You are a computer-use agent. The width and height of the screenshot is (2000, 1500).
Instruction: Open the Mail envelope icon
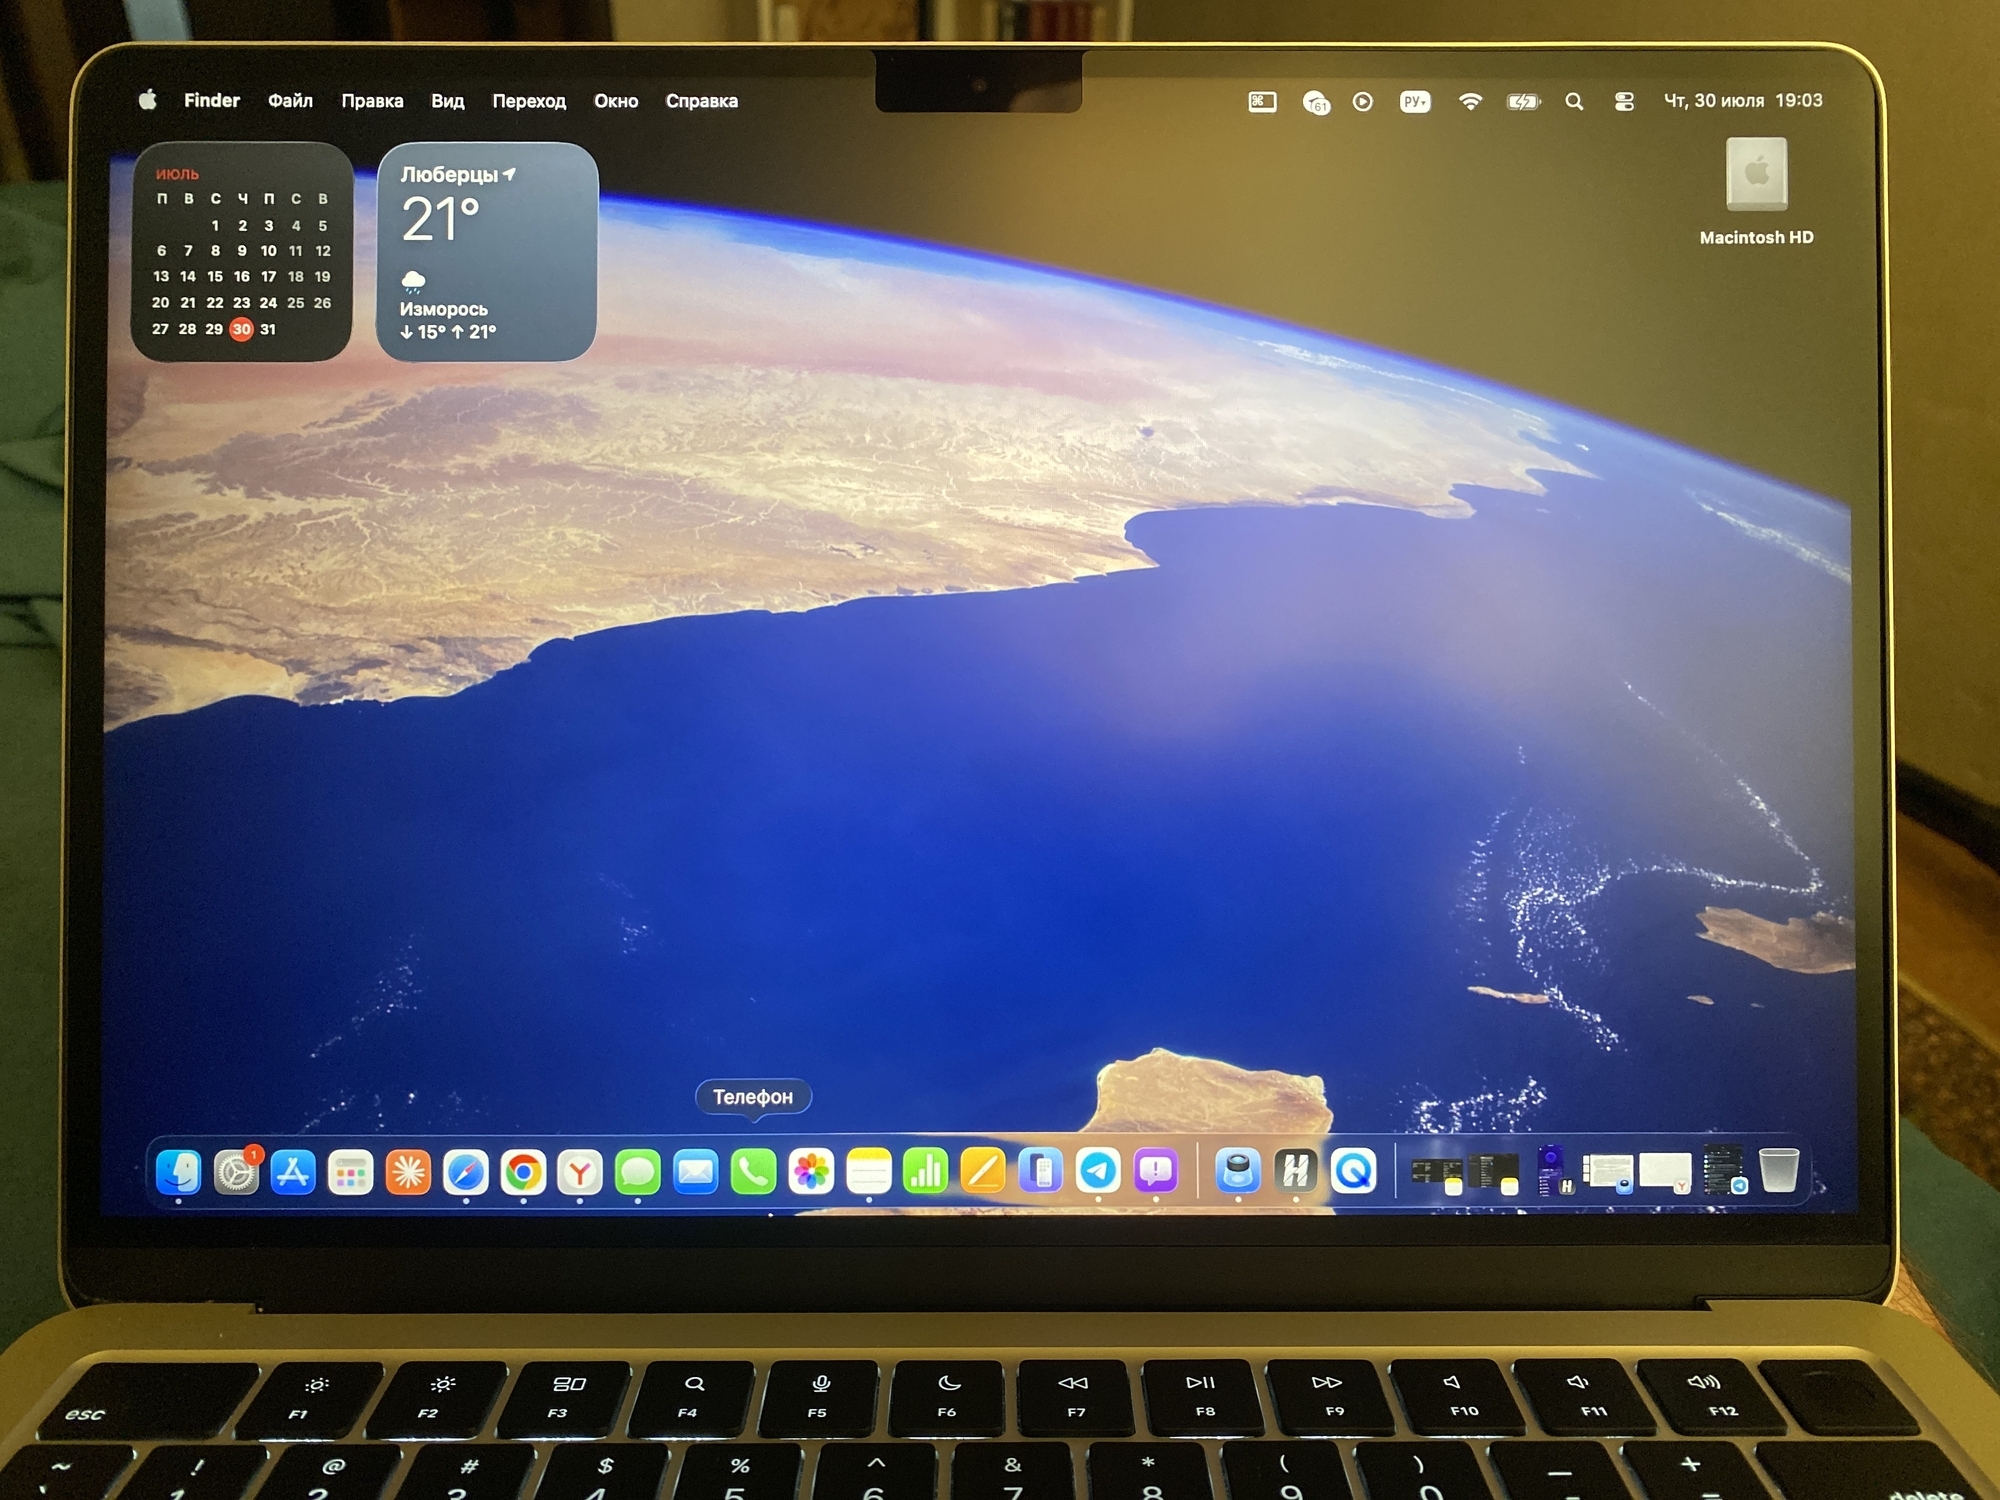[x=696, y=1171]
